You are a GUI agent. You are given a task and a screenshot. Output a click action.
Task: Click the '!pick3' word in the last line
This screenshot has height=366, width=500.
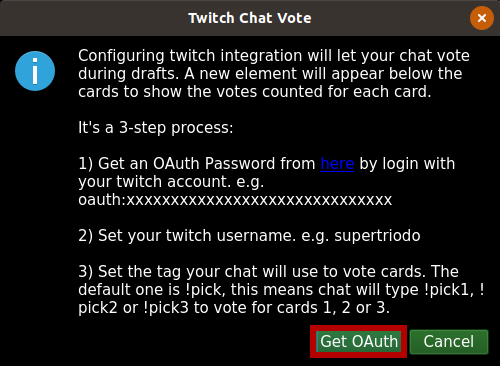[x=166, y=308]
